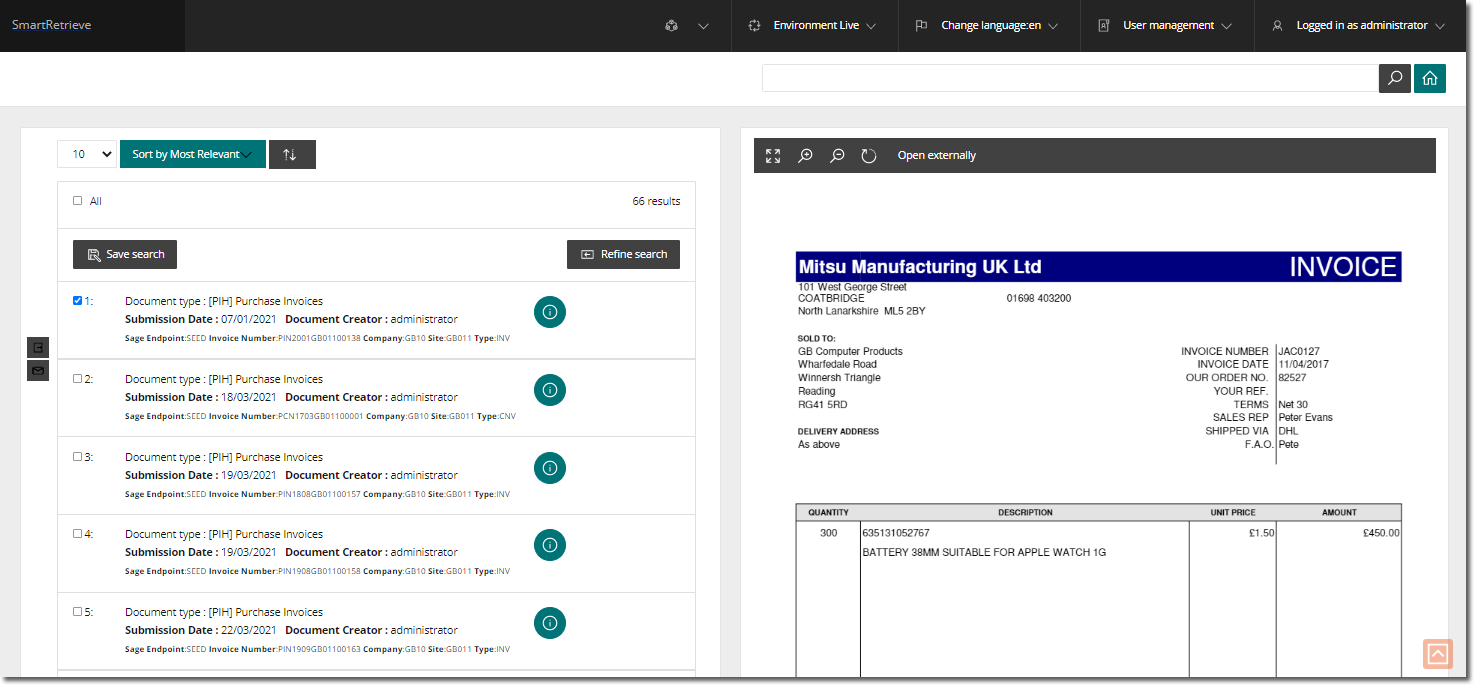
Task: Open the User management menu
Action: tap(1165, 26)
